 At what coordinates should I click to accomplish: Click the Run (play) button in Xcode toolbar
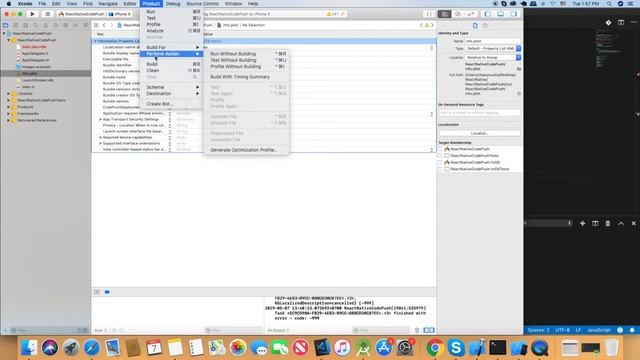(32, 14)
